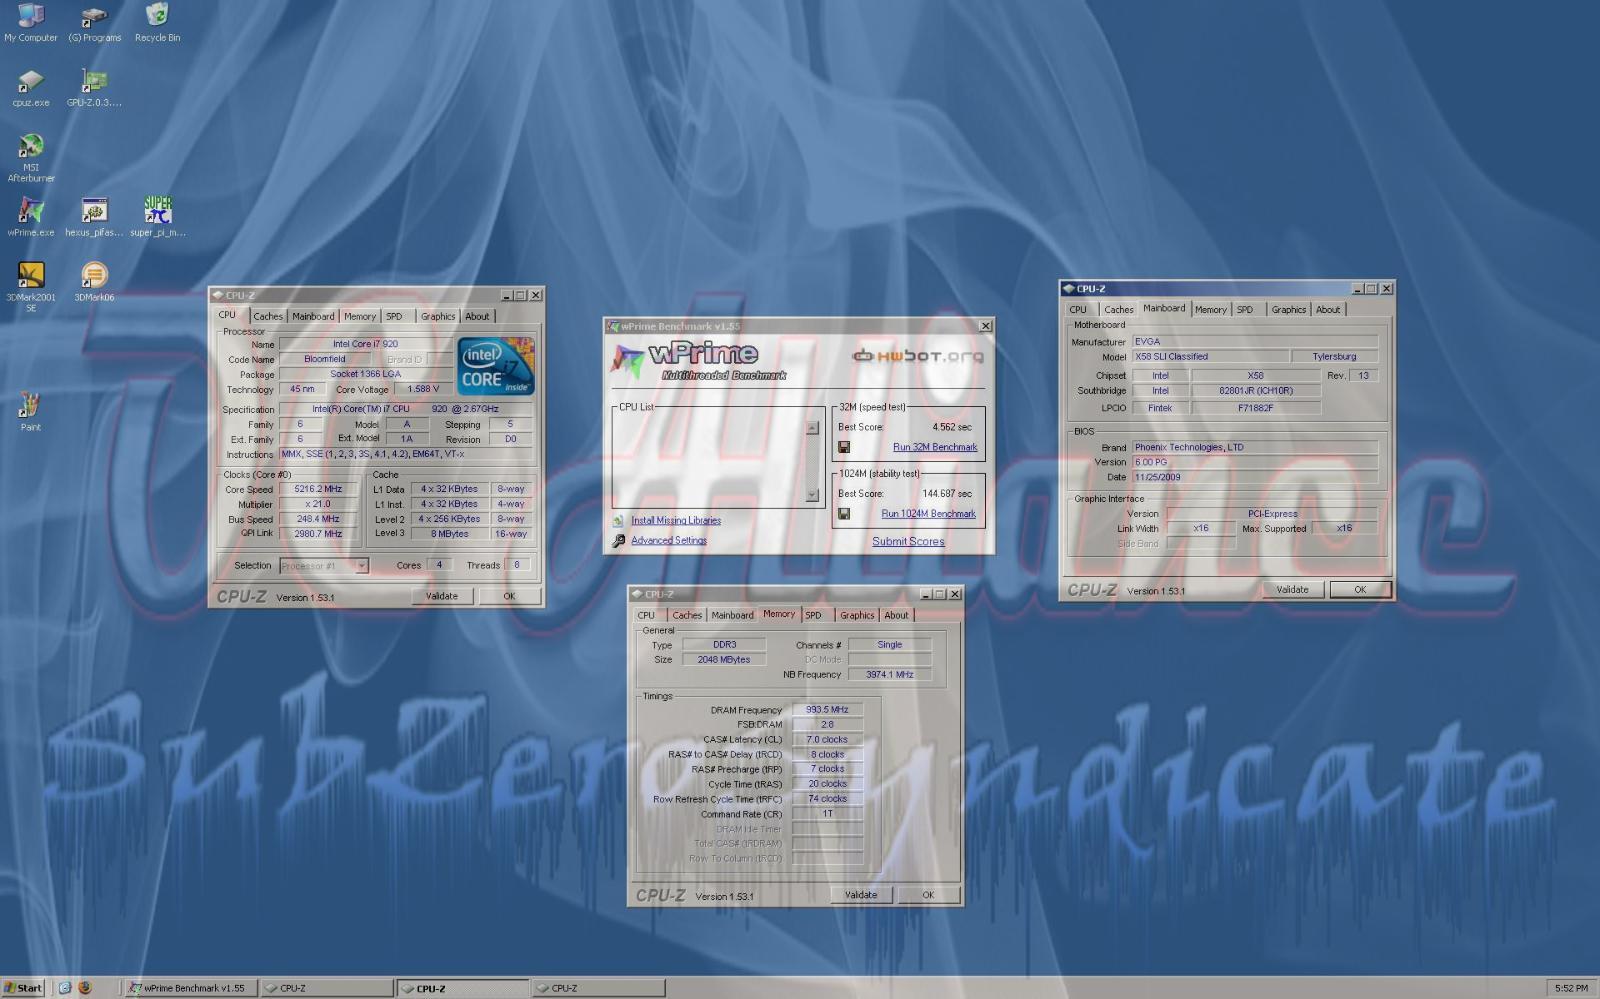
Task: Select the hexus_pifast desktop icon
Action: pos(94,217)
